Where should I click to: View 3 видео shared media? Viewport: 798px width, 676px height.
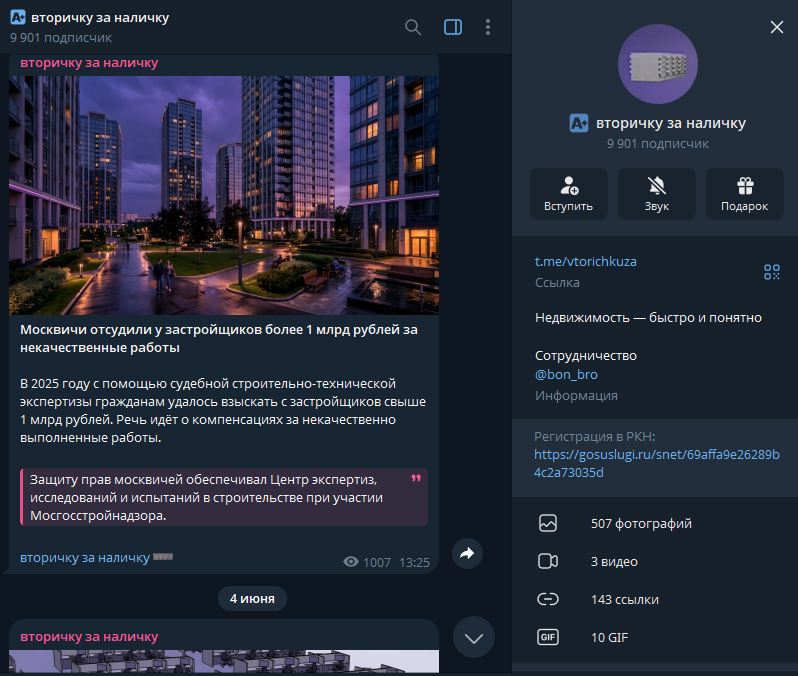coord(654,561)
